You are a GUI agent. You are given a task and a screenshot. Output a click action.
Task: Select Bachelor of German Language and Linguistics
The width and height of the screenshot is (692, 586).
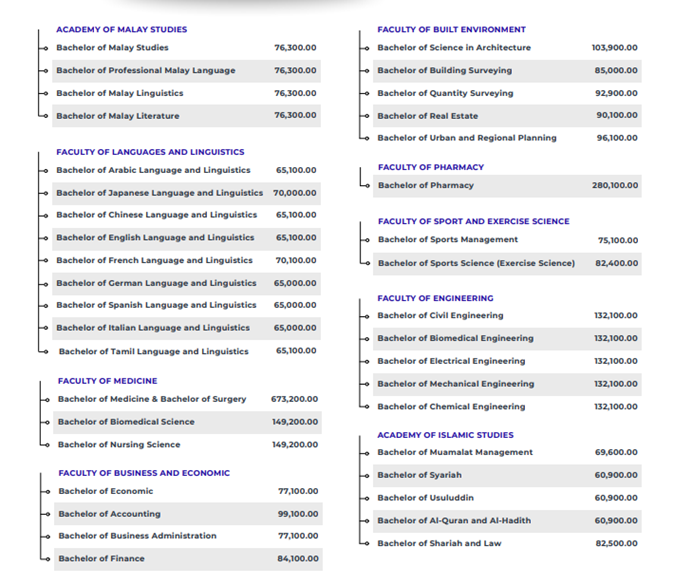[156, 283]
